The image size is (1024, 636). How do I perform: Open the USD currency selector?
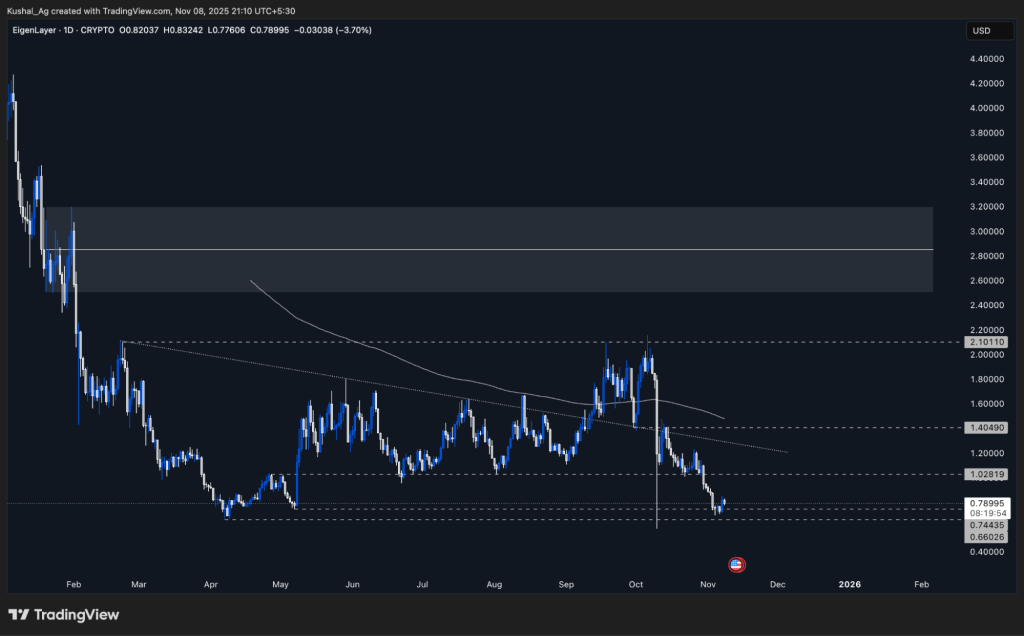tap(989, 31)
